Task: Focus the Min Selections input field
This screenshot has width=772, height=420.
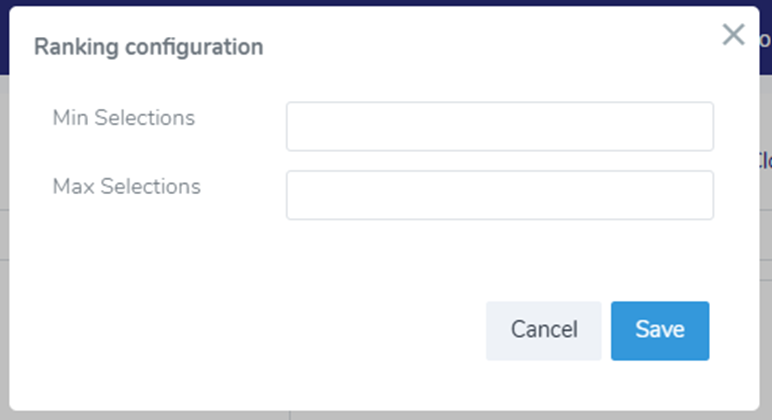Action: click(499, 126)
